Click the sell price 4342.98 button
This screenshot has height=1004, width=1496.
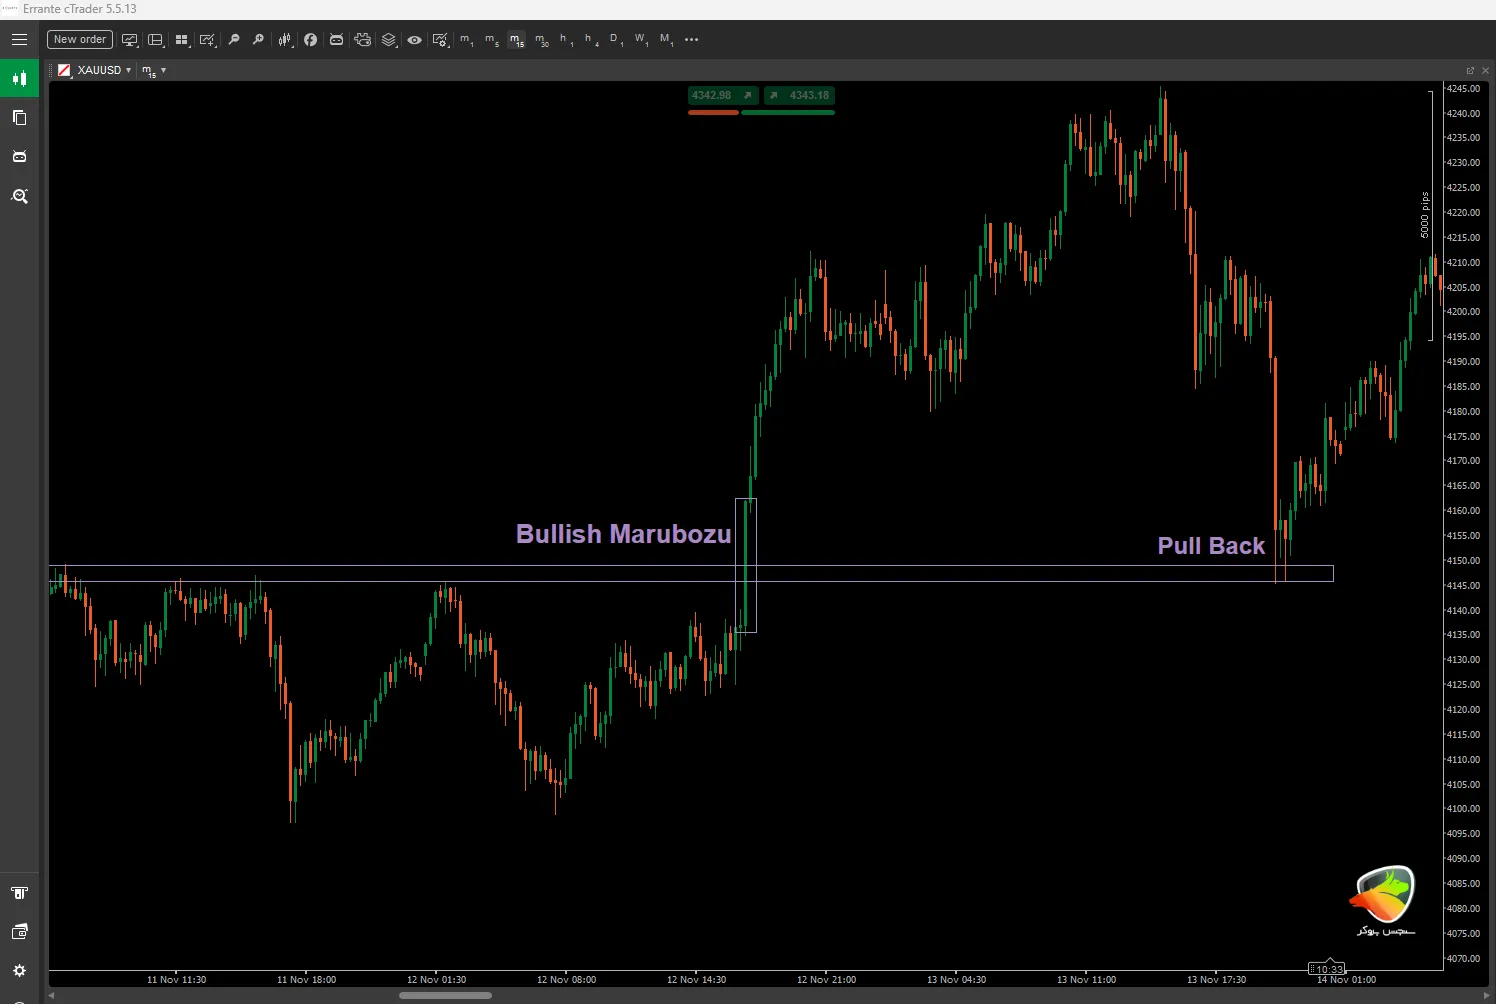pos(713,96)
